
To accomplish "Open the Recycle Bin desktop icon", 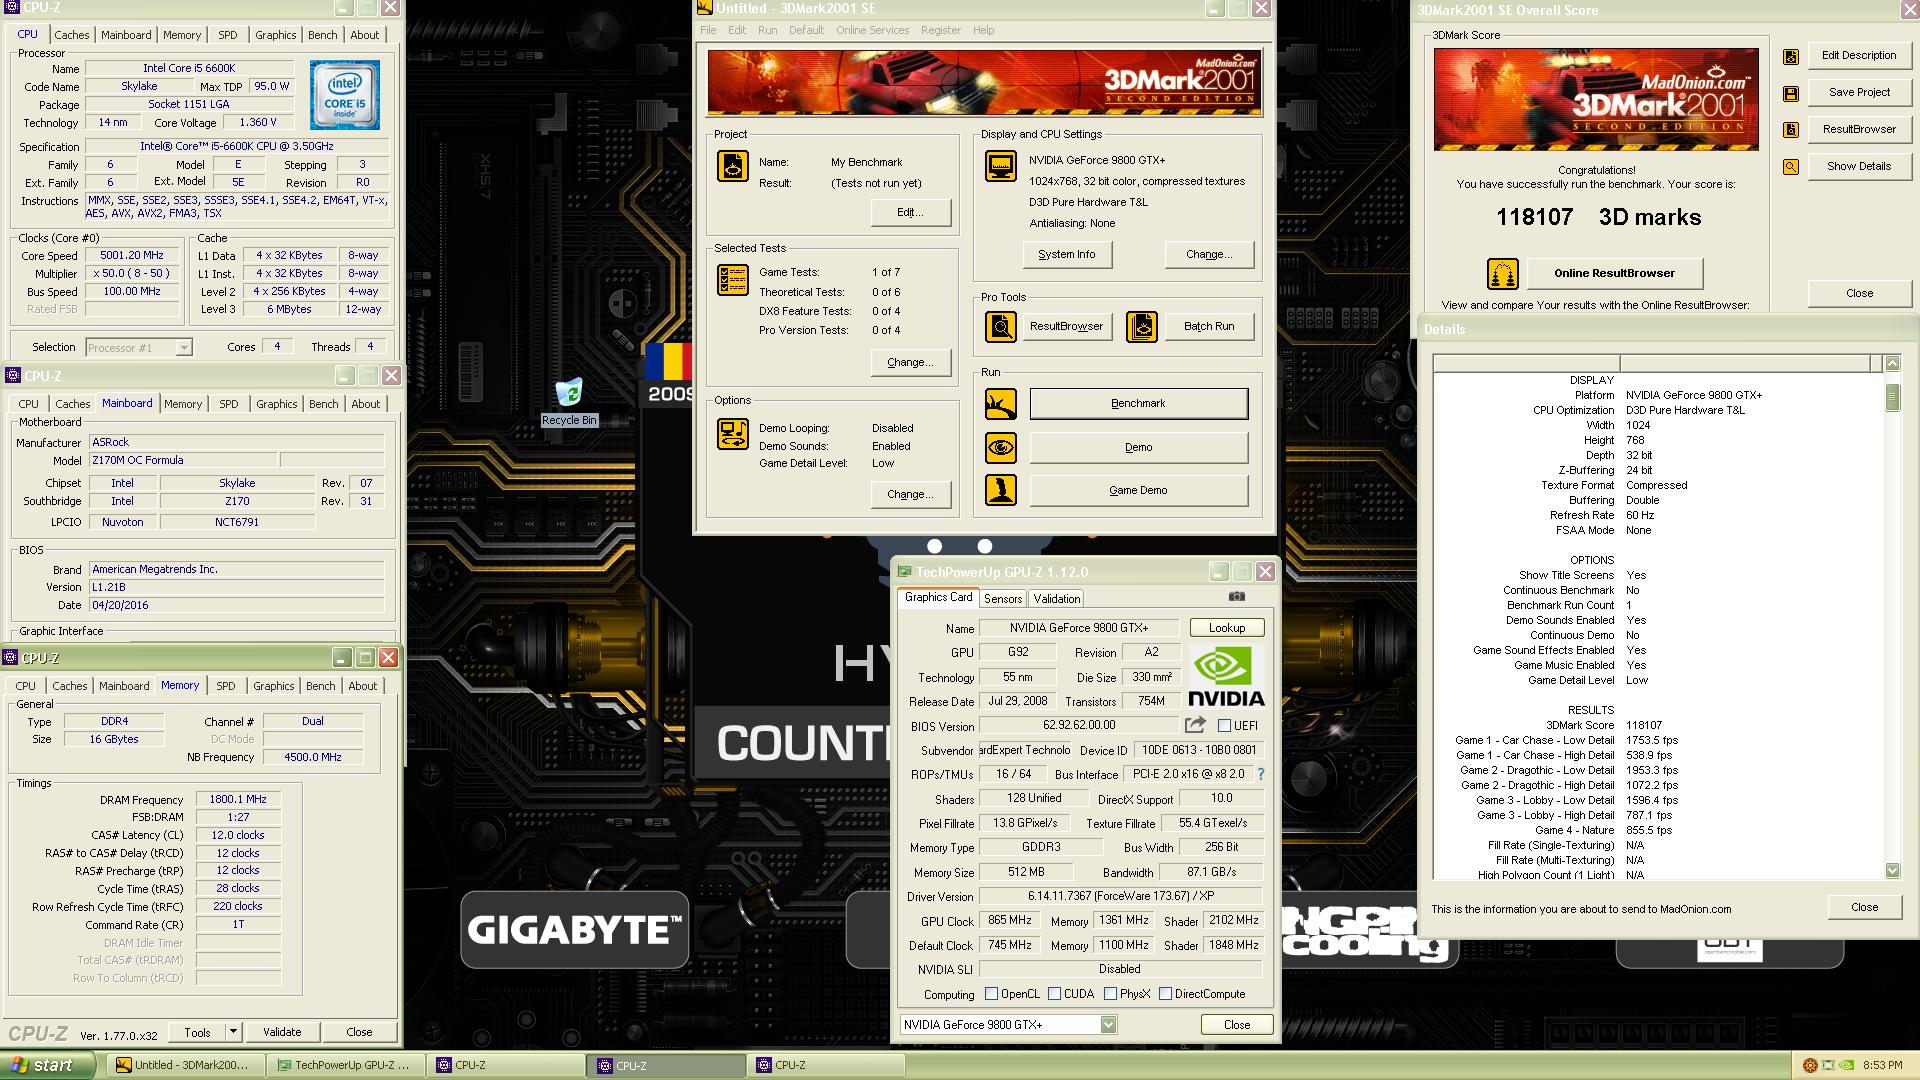I will coord(568,401).
